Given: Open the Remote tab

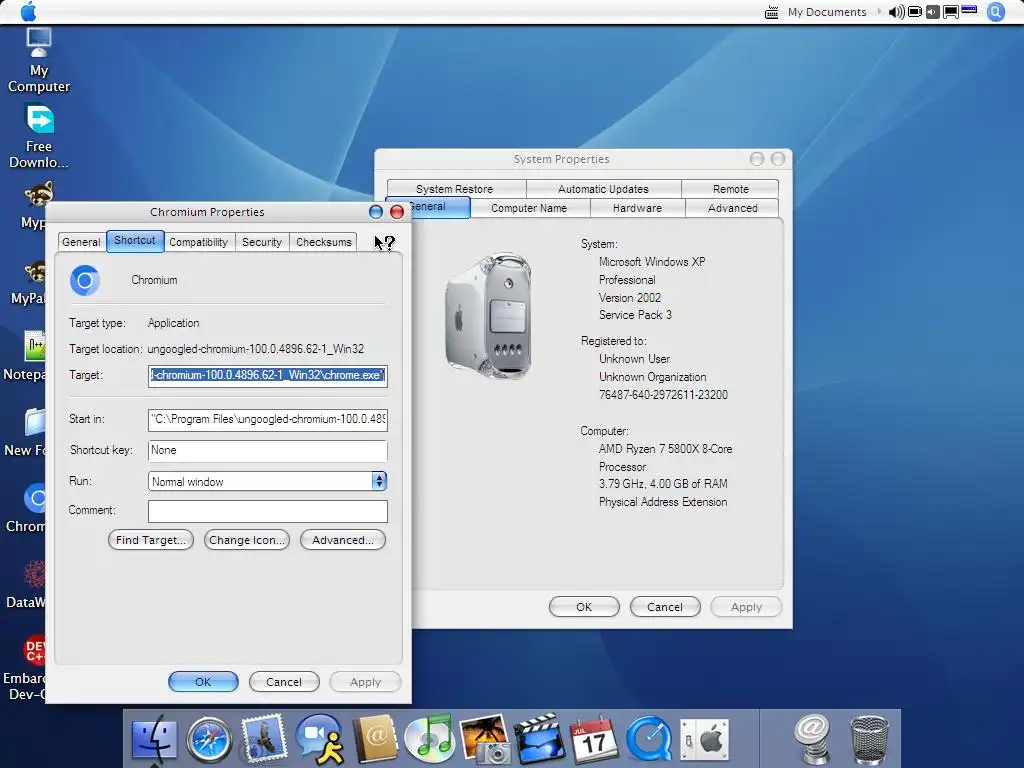Looking at the screenshot, I should [x=730, y=189].
